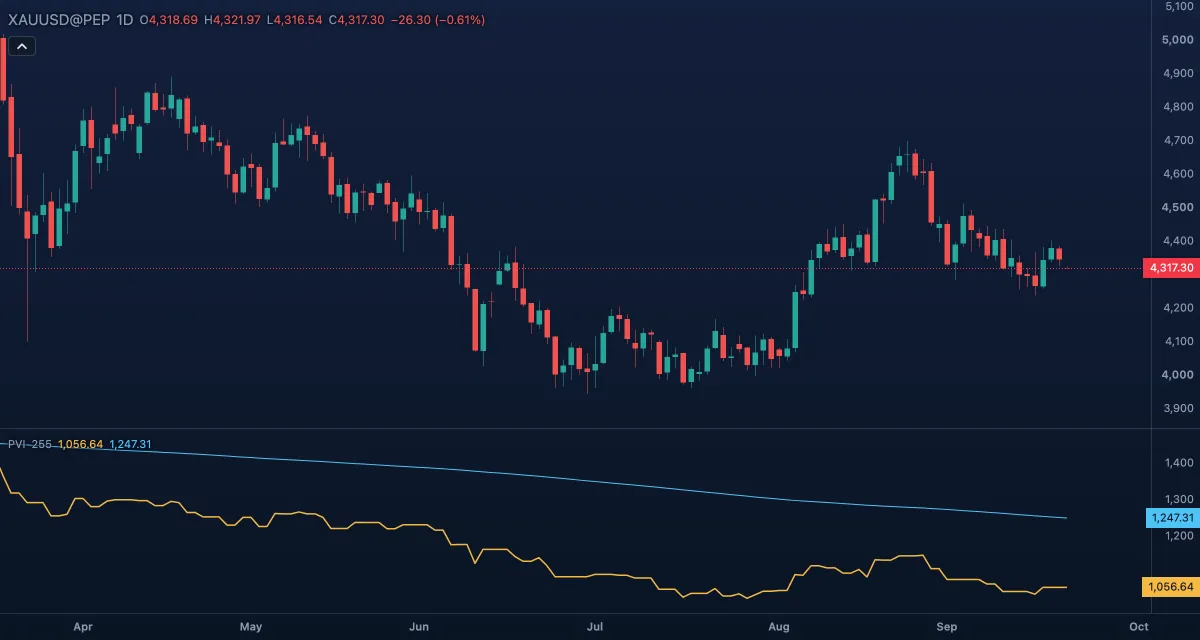Click the red 4,317.30 current price label

[1169, 268]
